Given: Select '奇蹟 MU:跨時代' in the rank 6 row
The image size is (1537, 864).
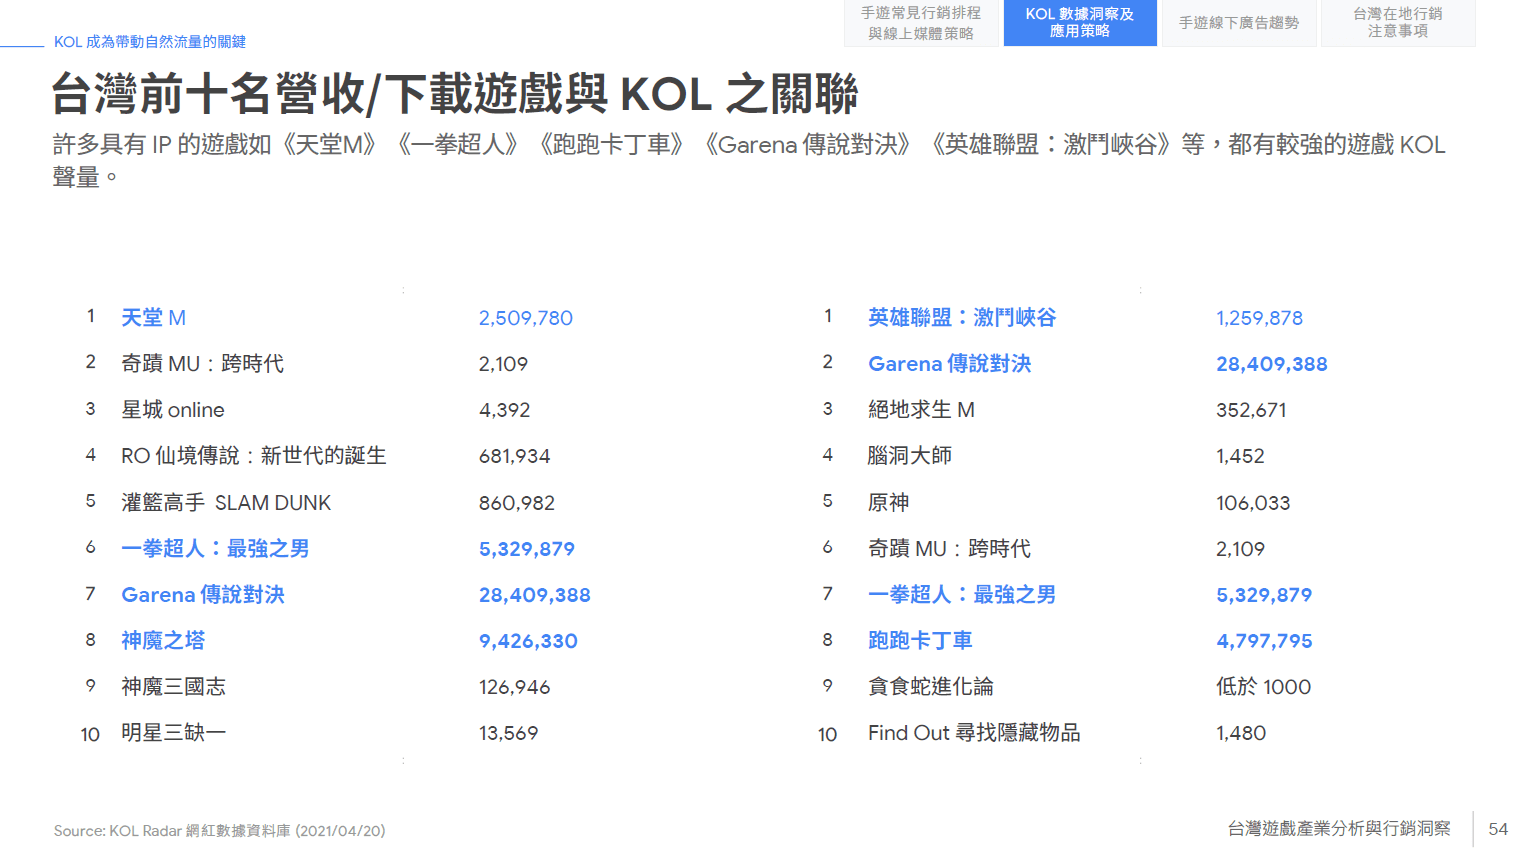Looking at the screenshot, I should (950, 549).
